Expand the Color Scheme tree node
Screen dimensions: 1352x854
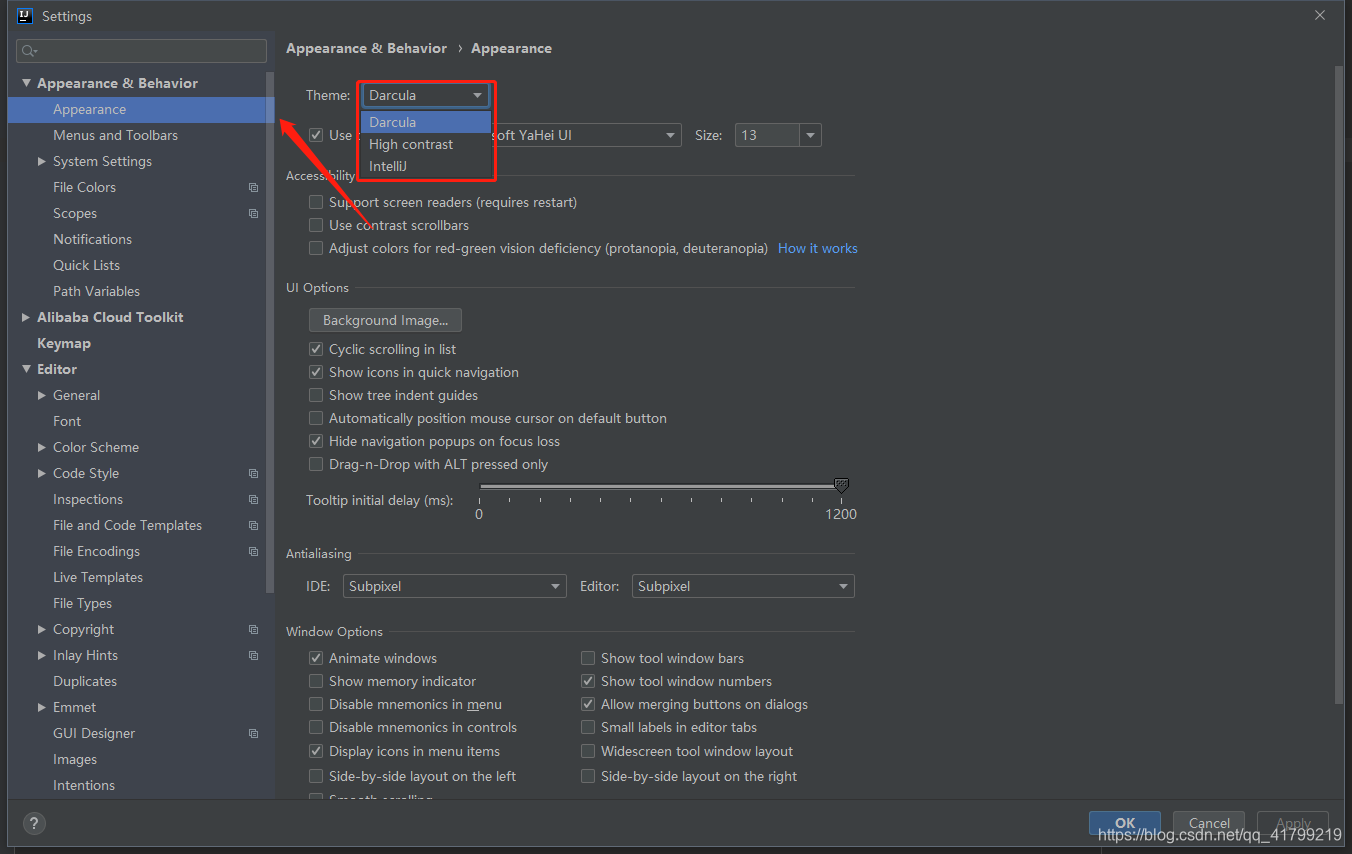pyautogui.click(x=42, y=447)
